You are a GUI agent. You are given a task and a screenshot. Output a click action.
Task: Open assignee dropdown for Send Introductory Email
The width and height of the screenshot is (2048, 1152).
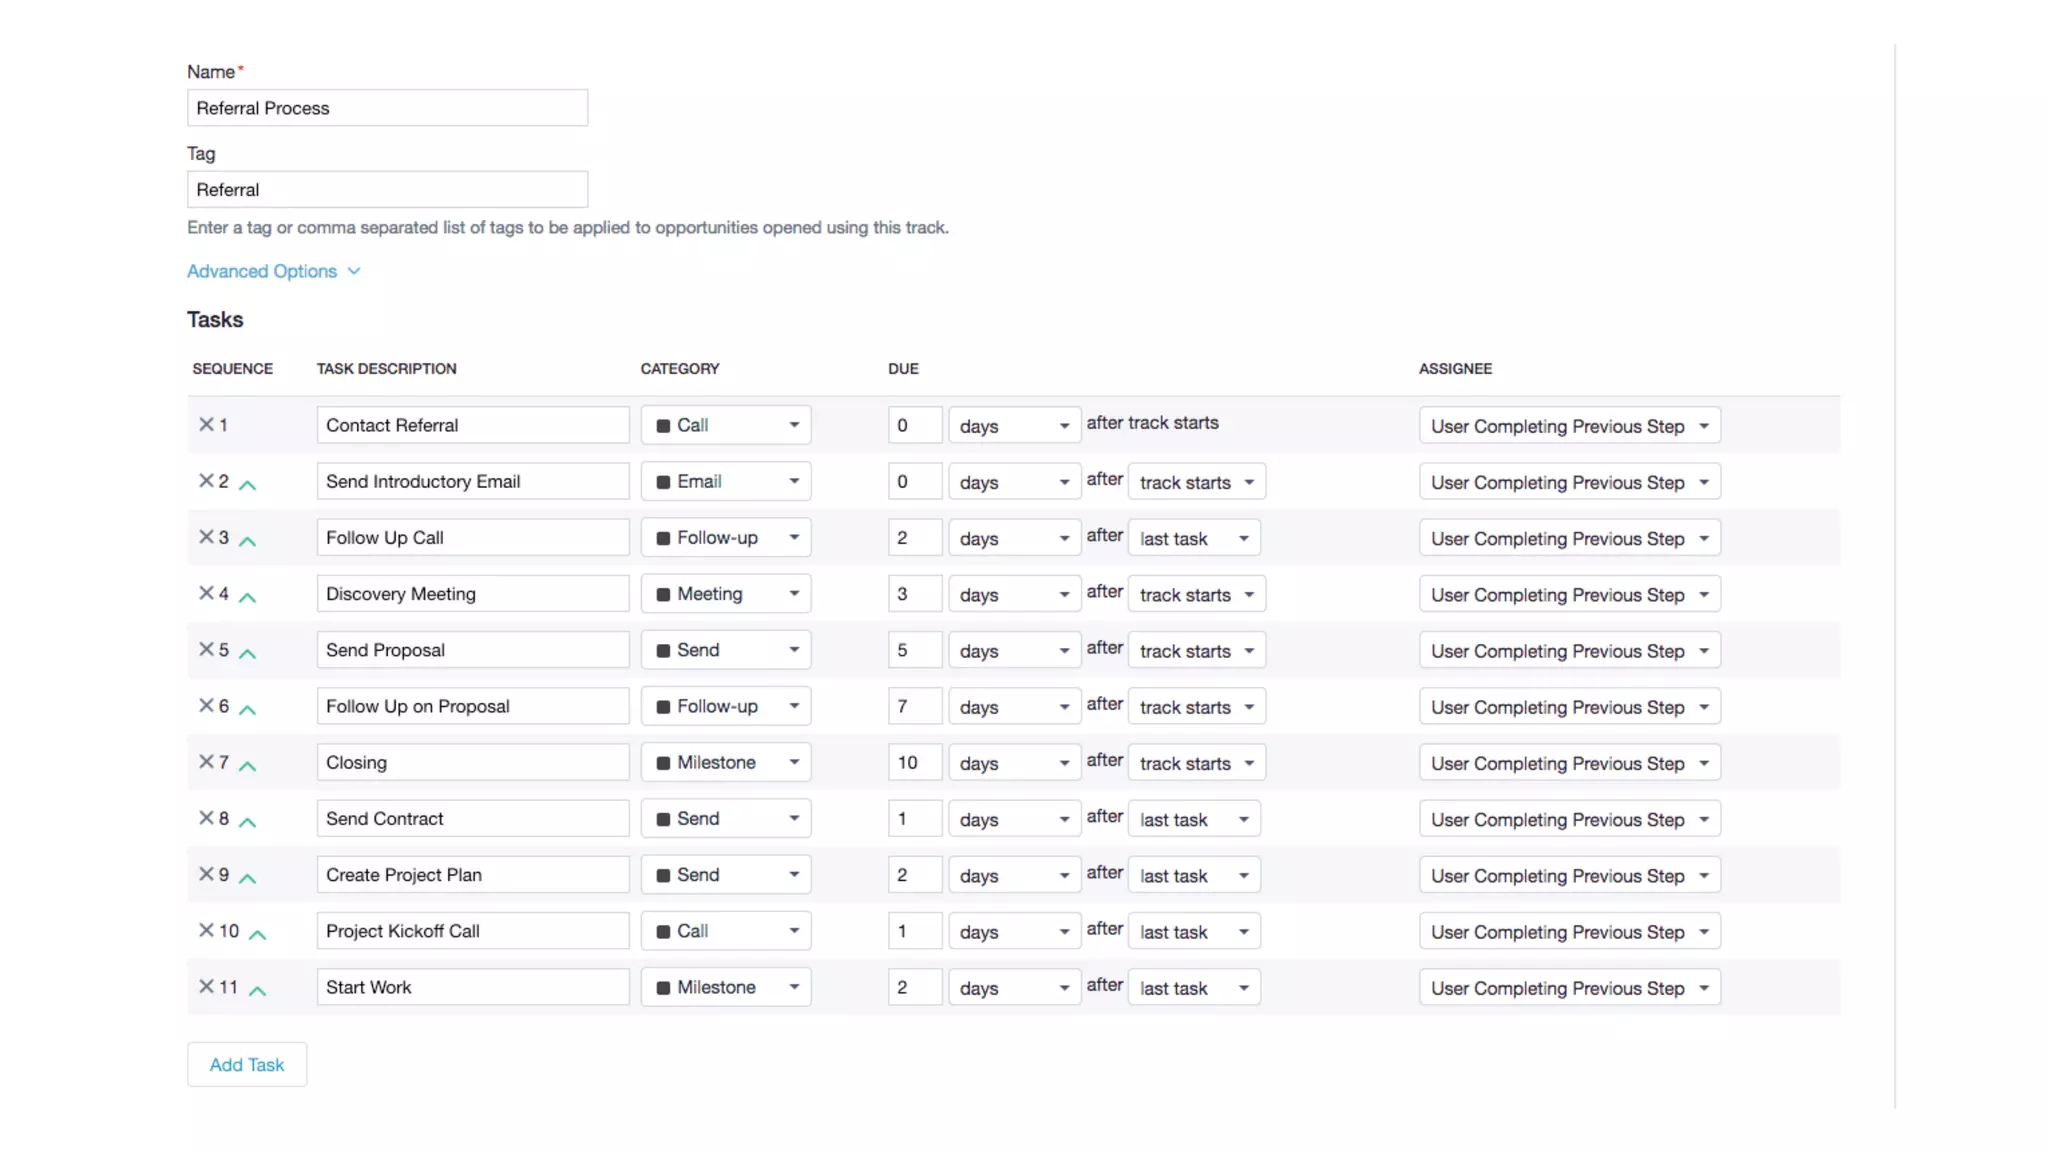[1568, 482]
